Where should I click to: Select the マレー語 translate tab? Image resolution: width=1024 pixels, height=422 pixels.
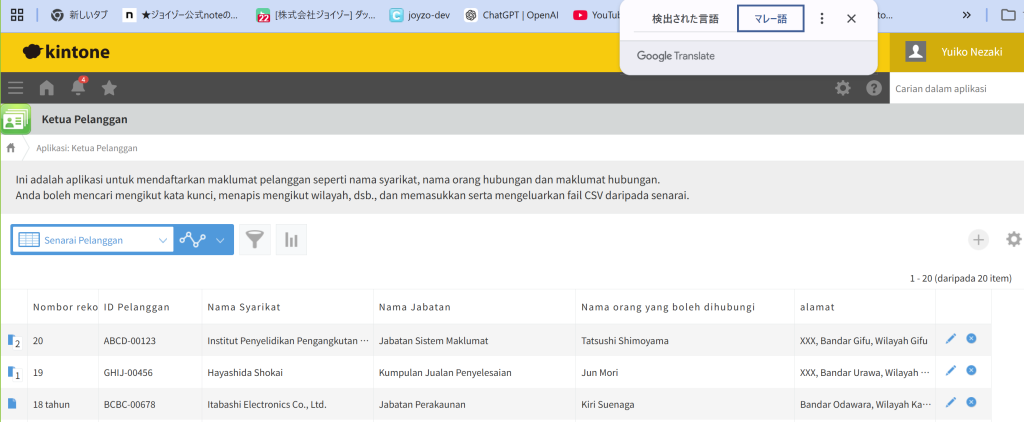pyautogui.click(x=771, y=18)
